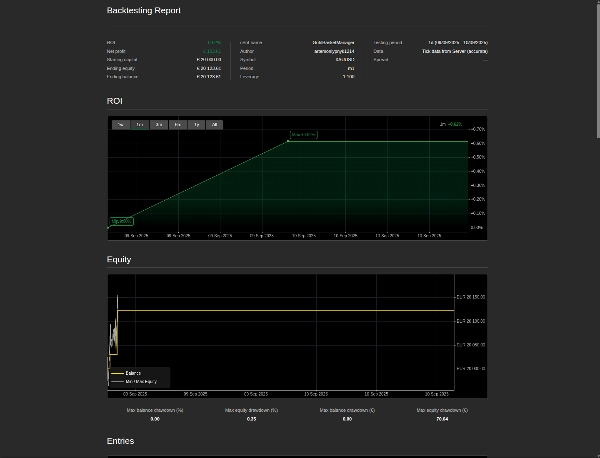Viewport: 600px width, 458px height.
Task: Click the Backtesting Report title
Action: tap(143, 10)
